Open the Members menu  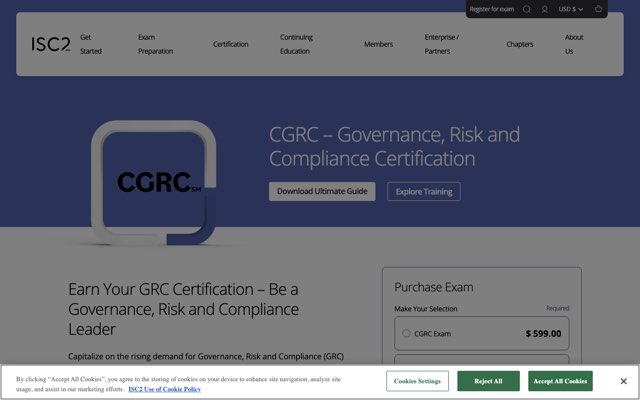pos(378,44)
